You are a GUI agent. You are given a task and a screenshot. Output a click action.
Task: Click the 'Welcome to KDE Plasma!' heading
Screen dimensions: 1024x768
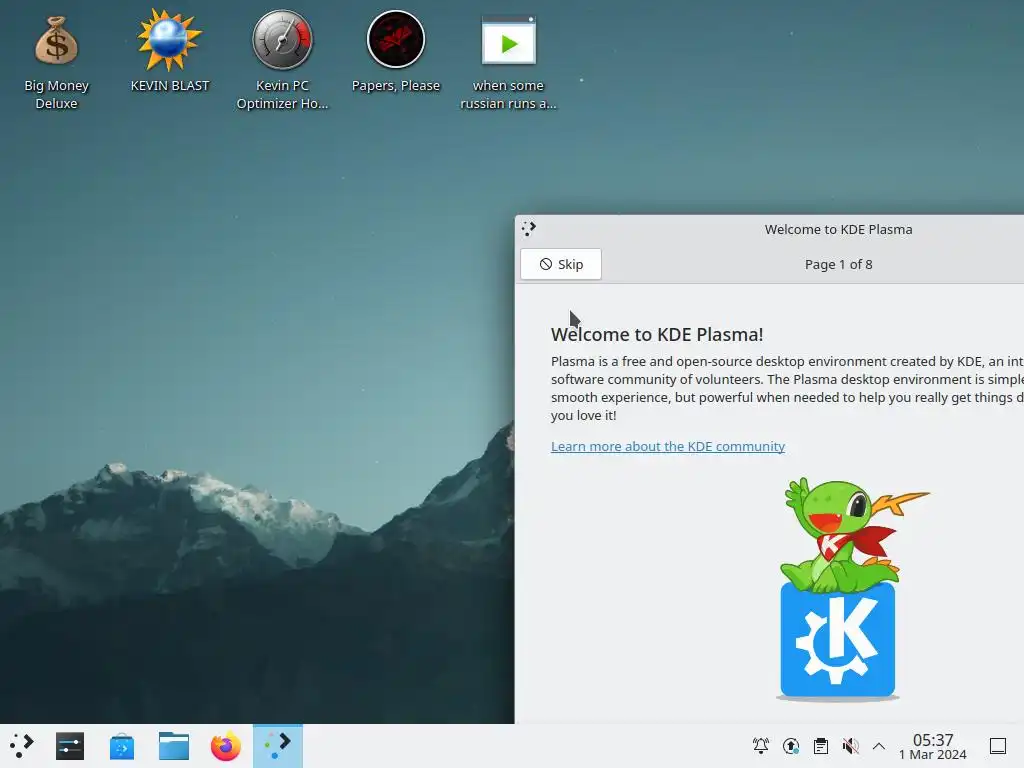(657, 334)
